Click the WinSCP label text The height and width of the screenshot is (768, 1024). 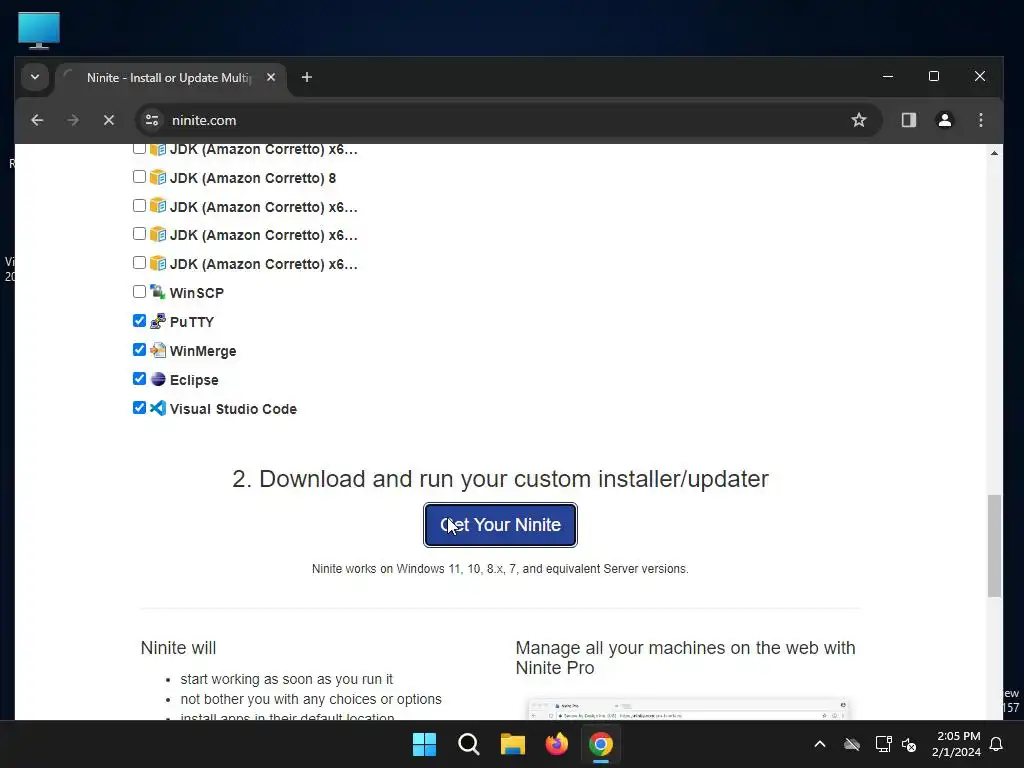pos(197,293)
